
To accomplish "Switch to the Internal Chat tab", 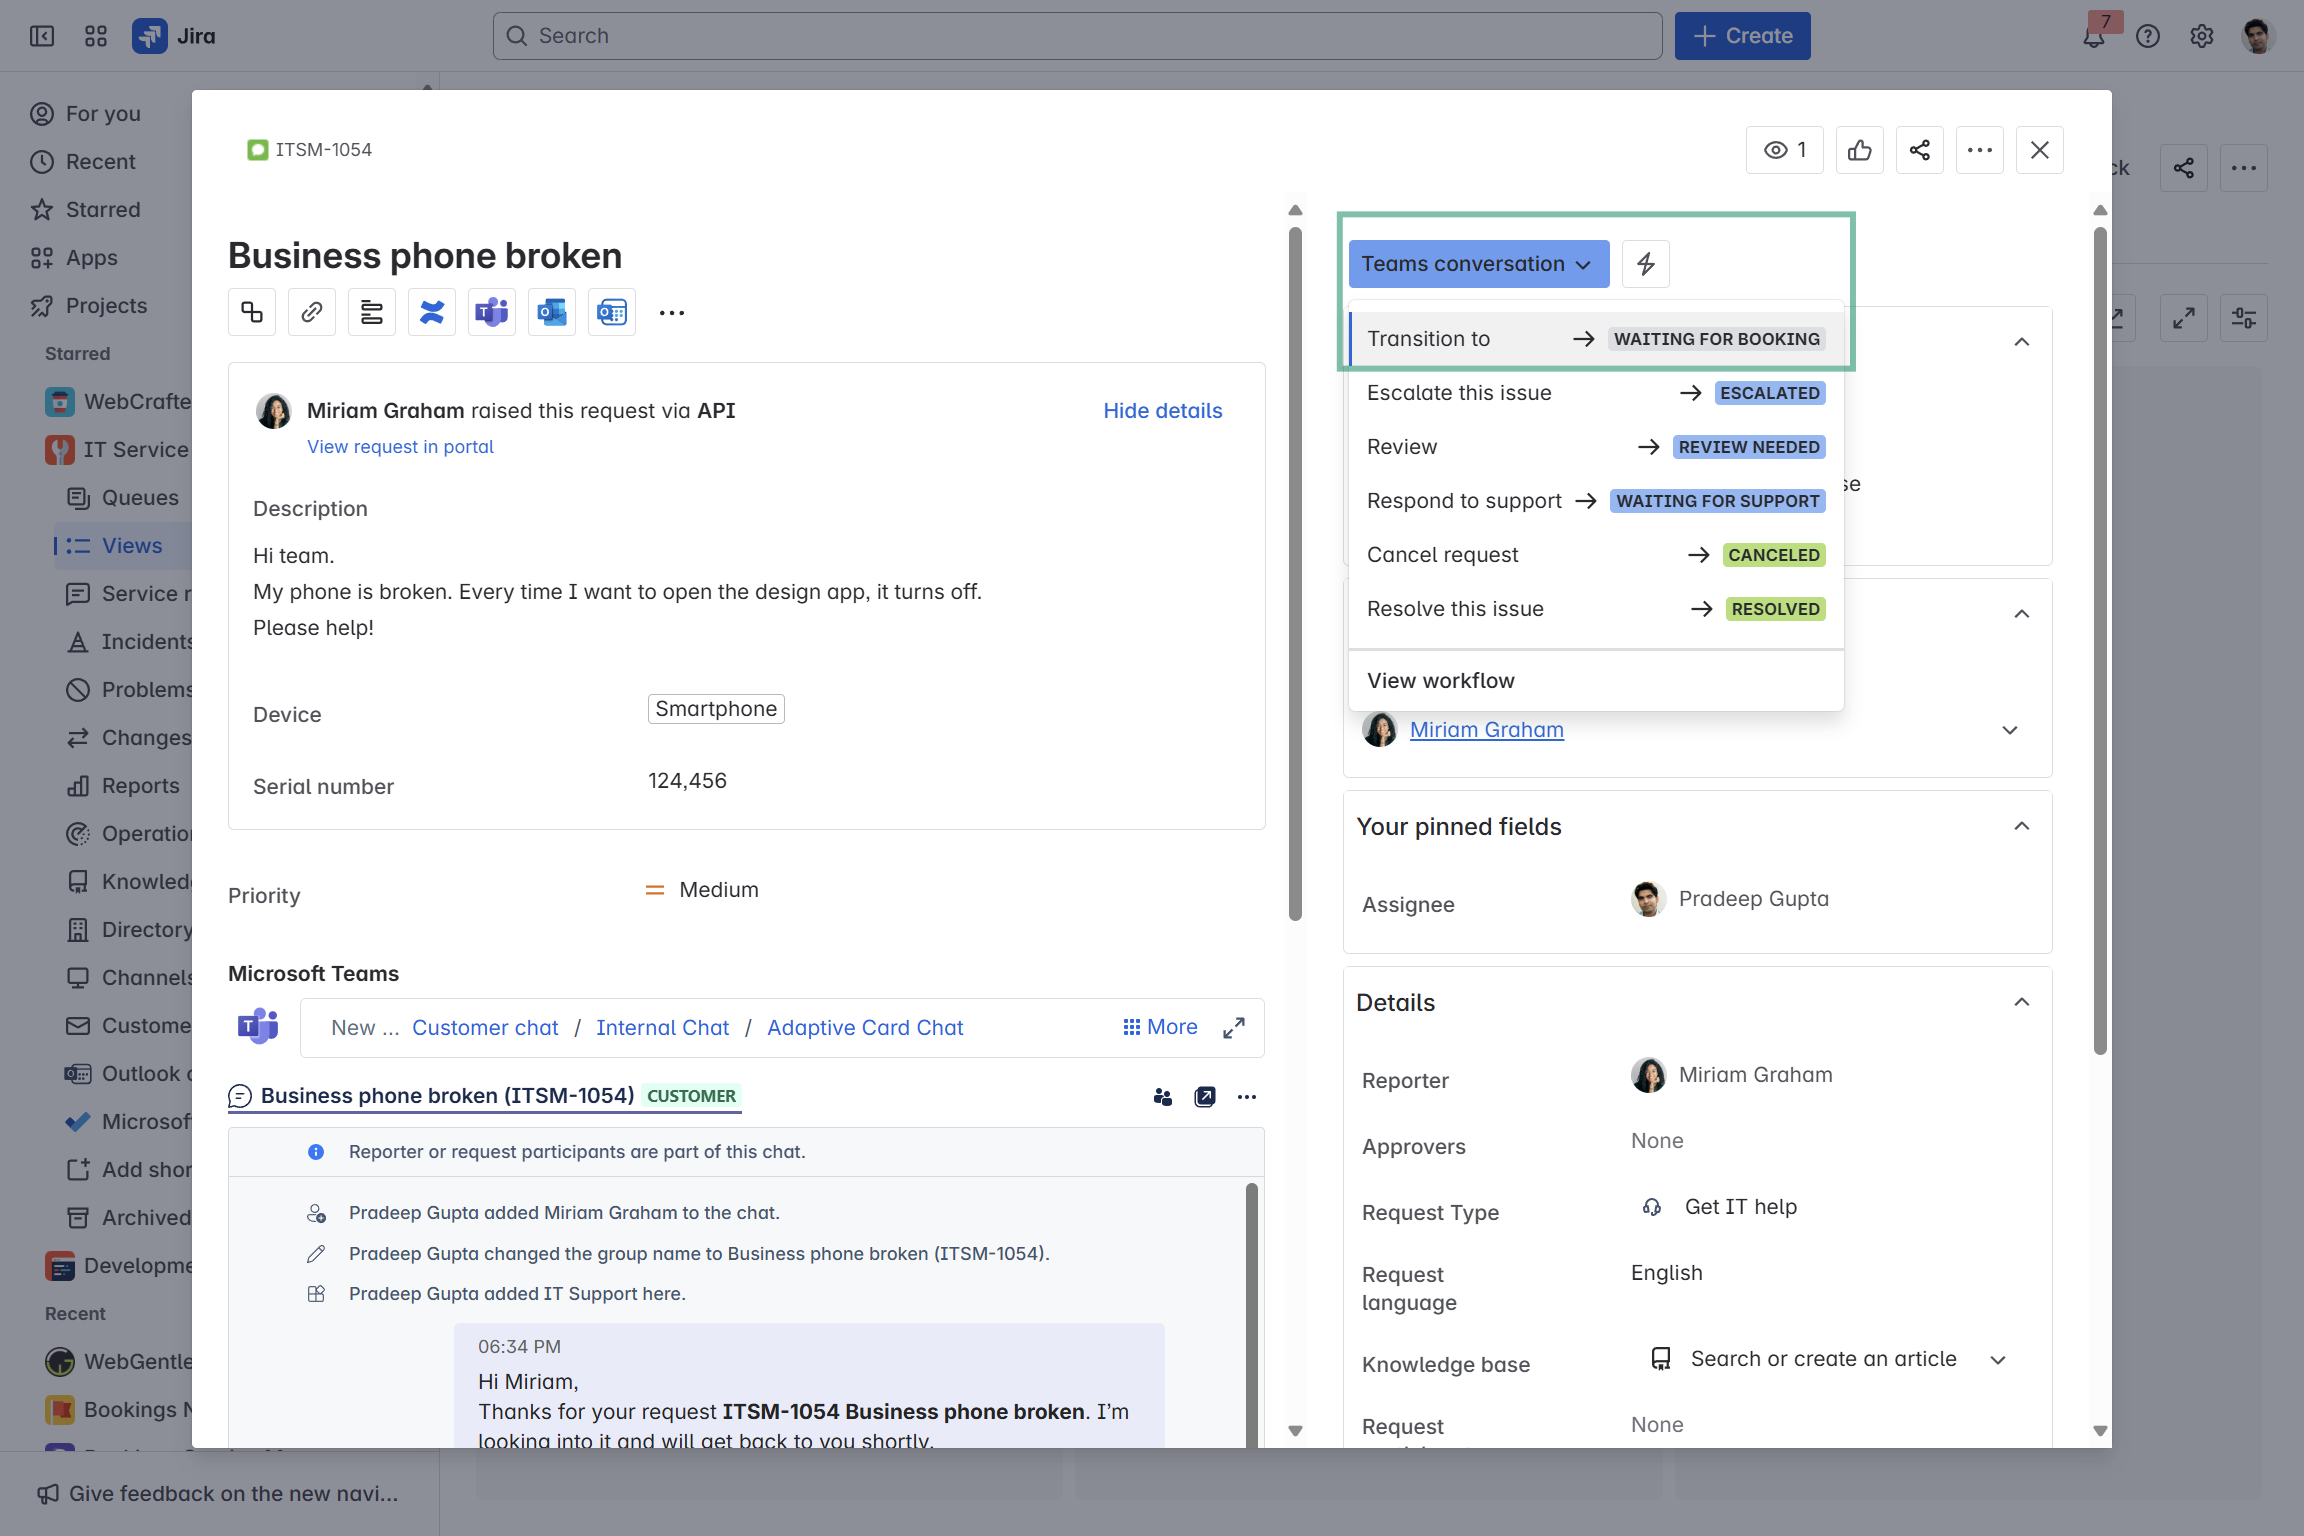I will coord(662,1028).
